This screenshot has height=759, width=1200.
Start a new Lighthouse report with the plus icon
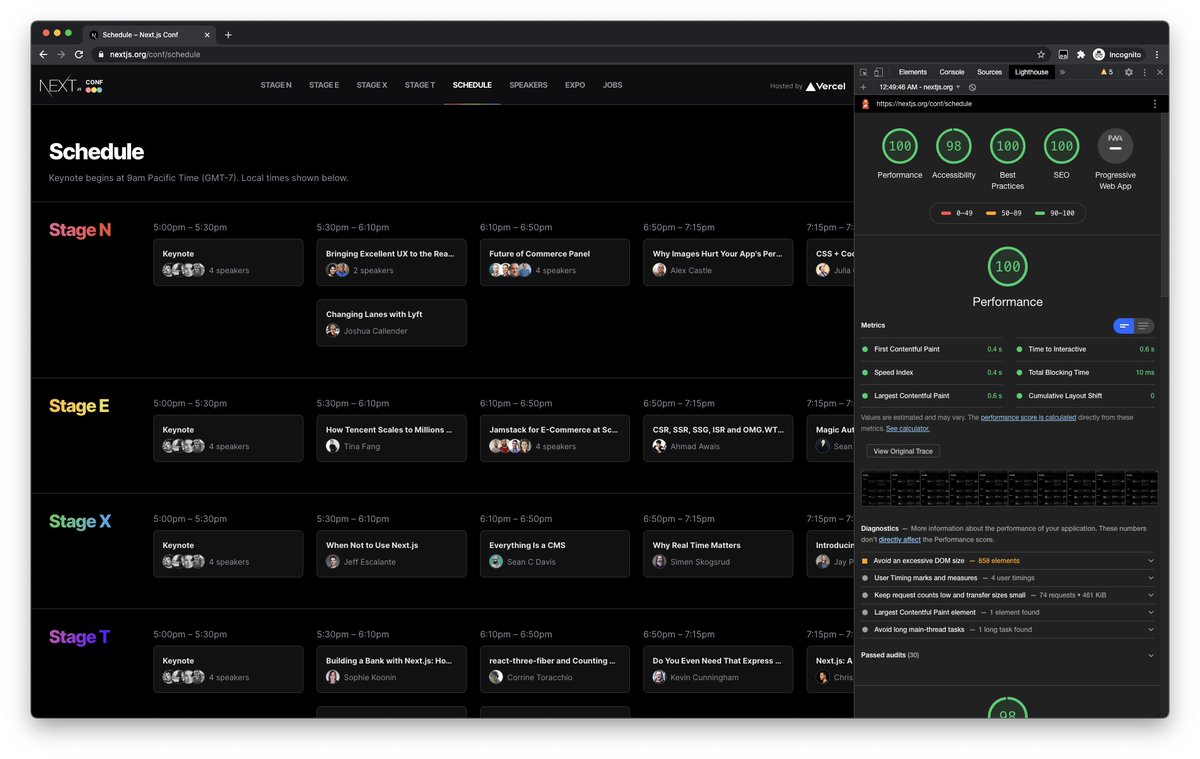pos(864,87)
